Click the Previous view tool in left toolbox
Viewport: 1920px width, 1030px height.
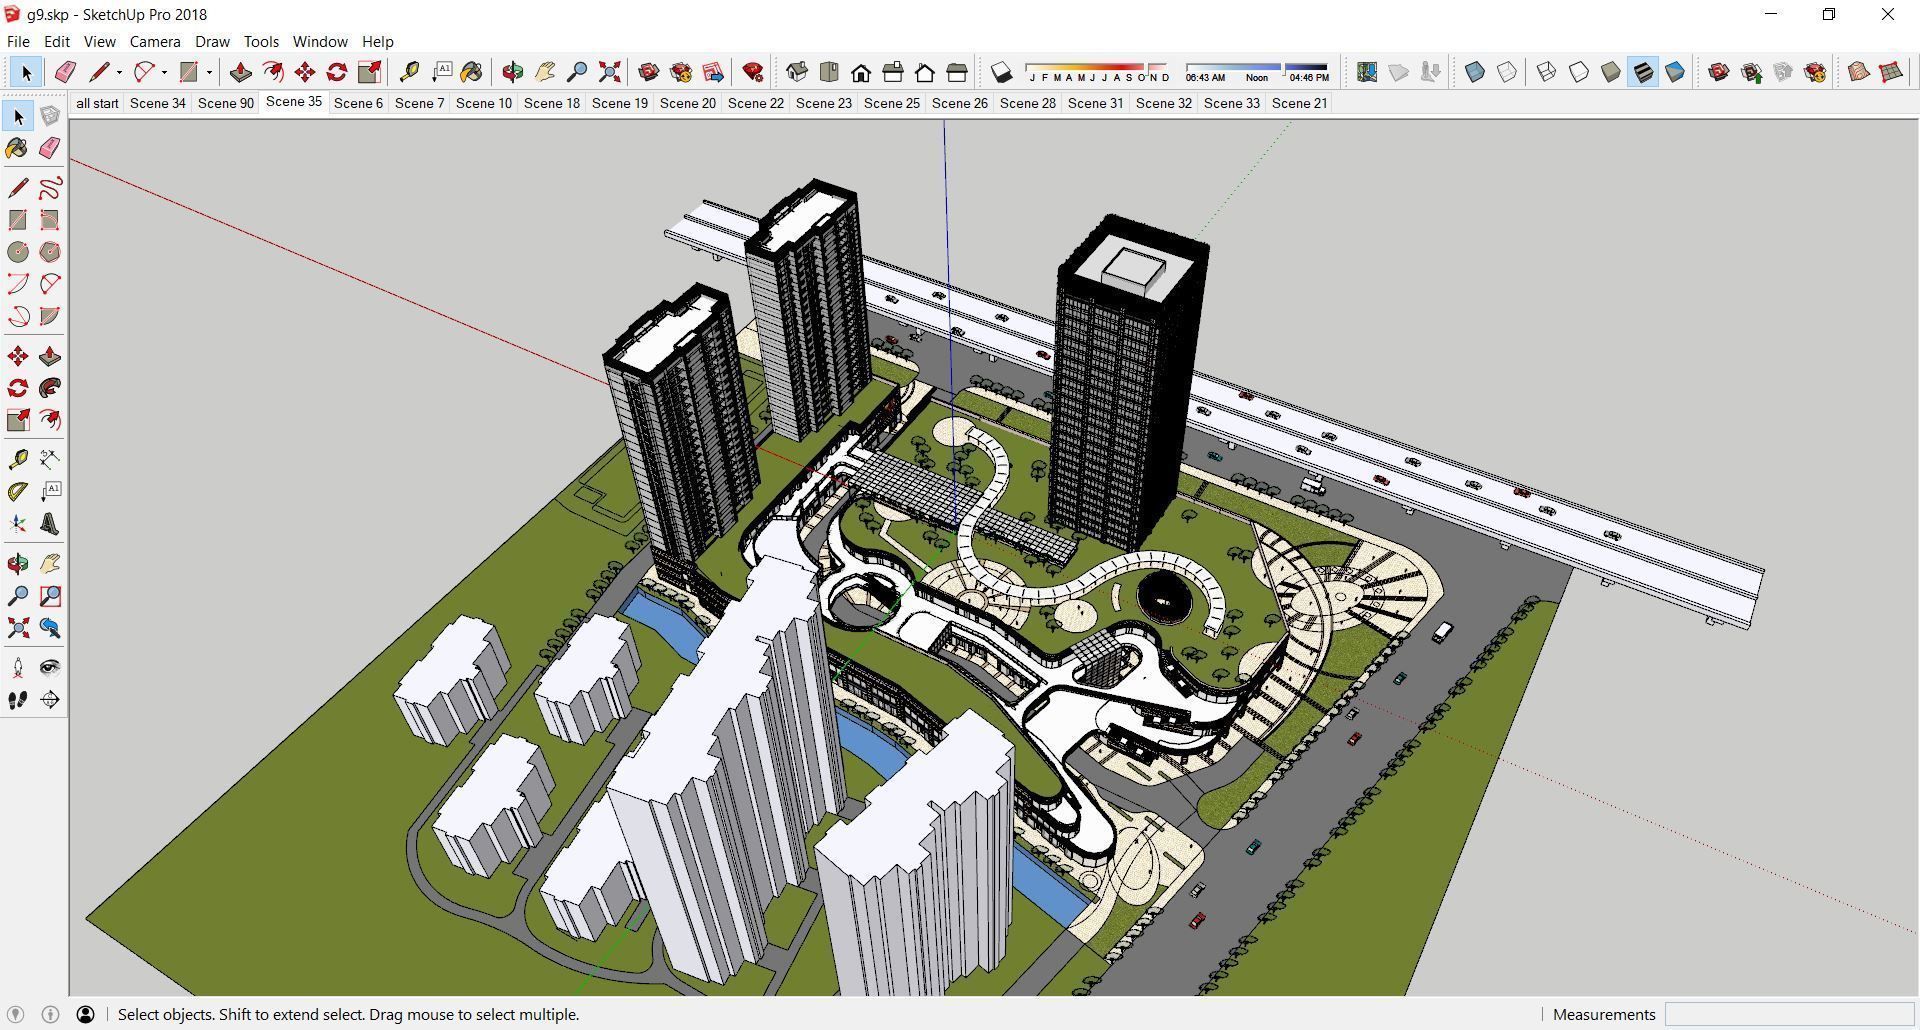point(50,628)
